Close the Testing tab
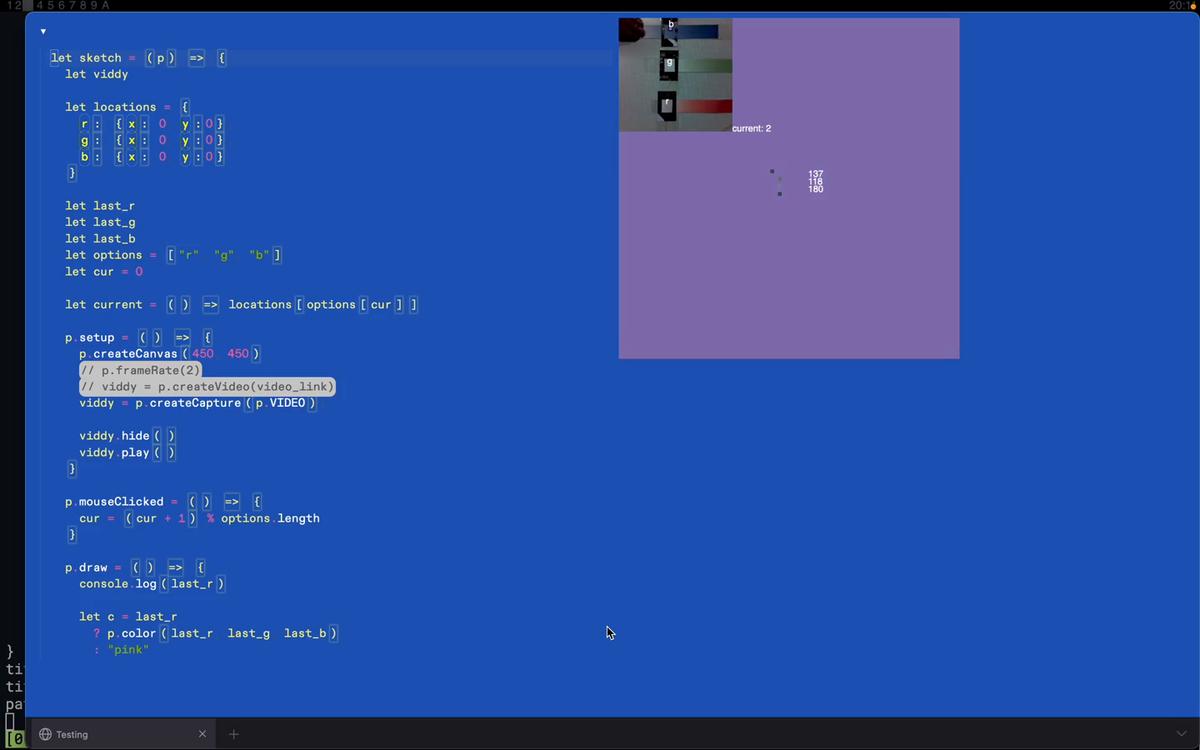Viewport: 1200px width, 750px height. 202,734
